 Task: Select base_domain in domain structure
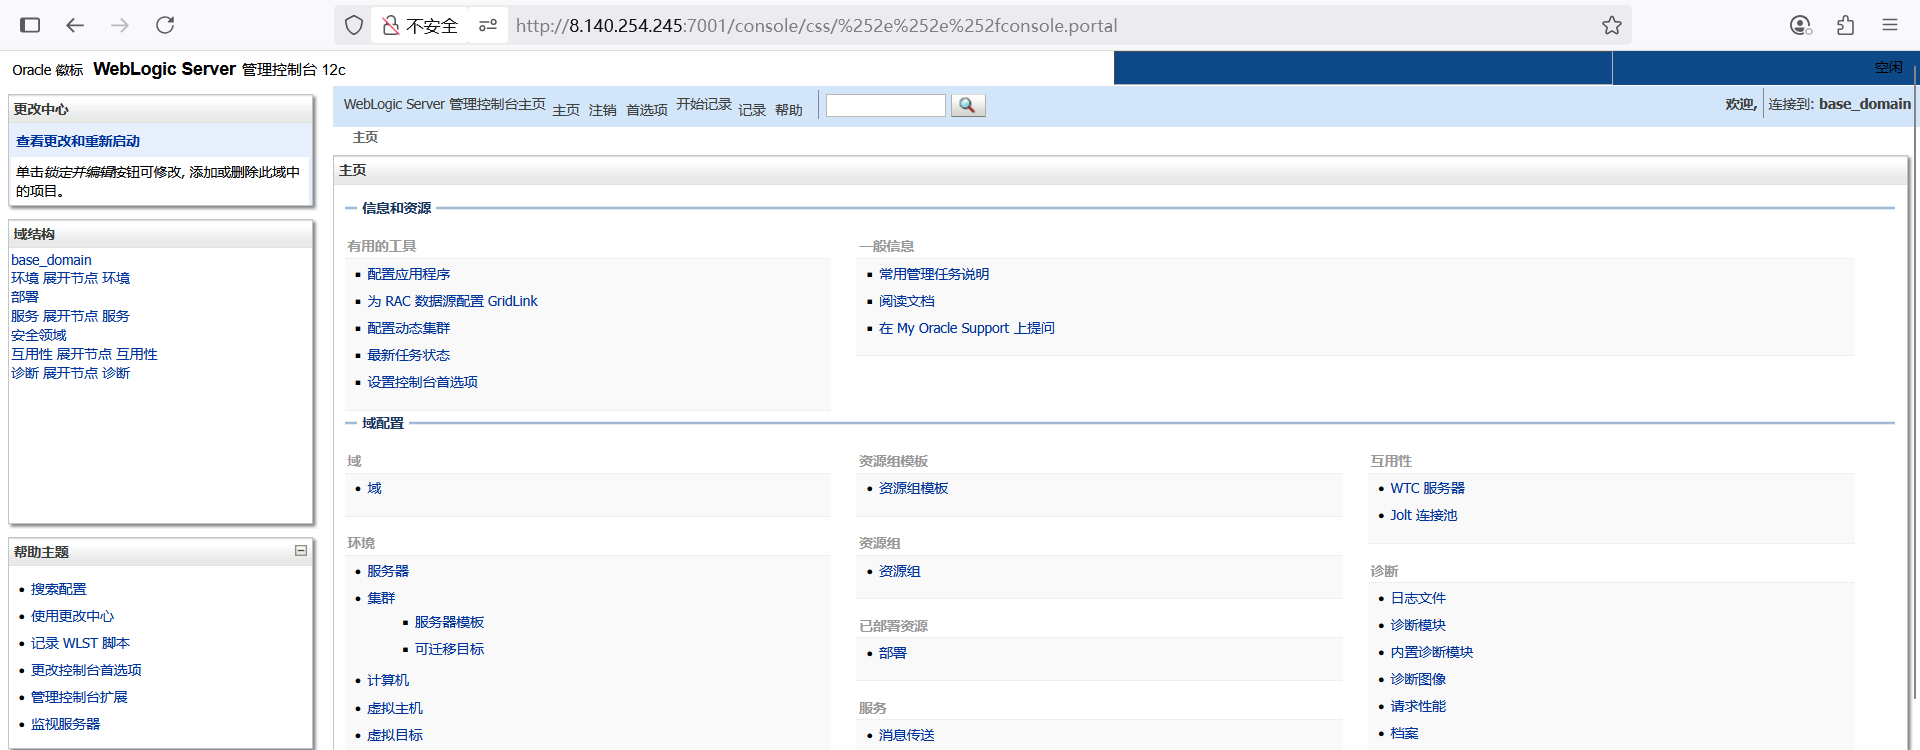pyautogui.click(x=51, y=260)
